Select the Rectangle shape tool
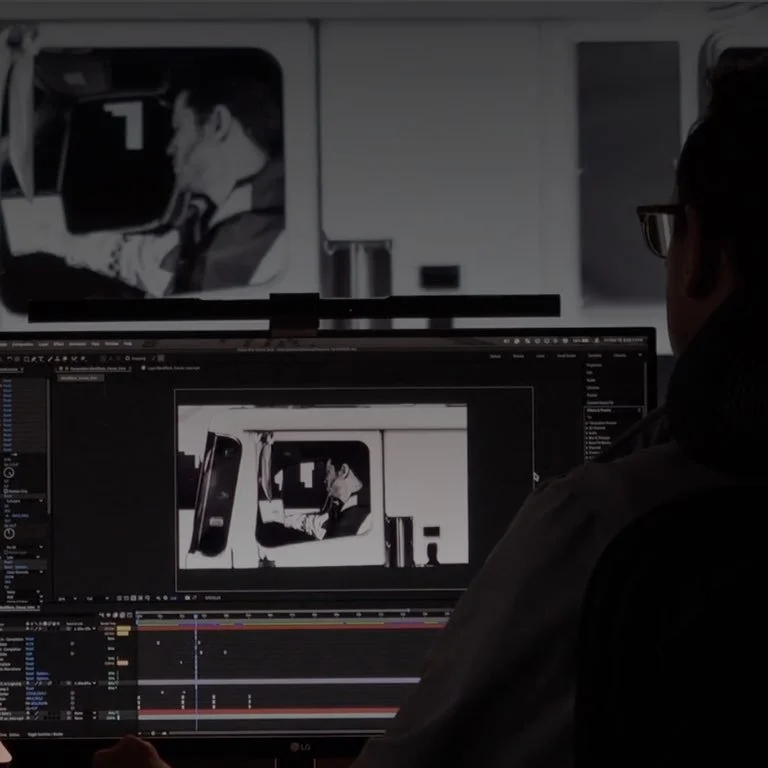Viewport: 768px width, 768px height. [x=26, y=359]
